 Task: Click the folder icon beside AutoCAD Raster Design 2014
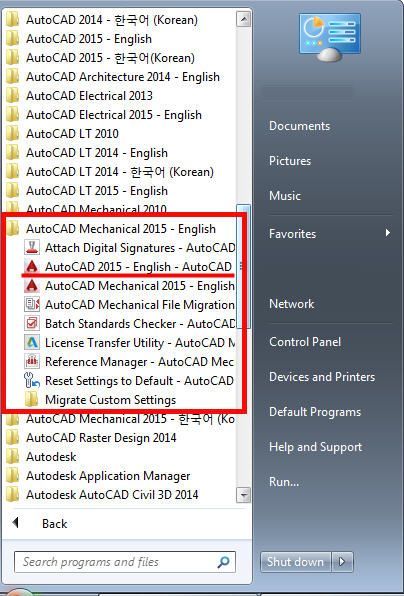coord(13,437)
